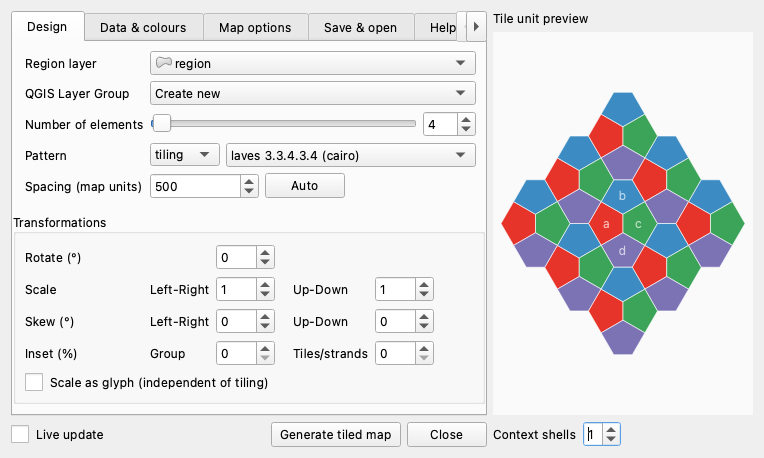Image resolution: width=764 pixels, height=458 pixels.
Task: Increase Skew Left-Right with up arrow
Action: pos(265,317)
